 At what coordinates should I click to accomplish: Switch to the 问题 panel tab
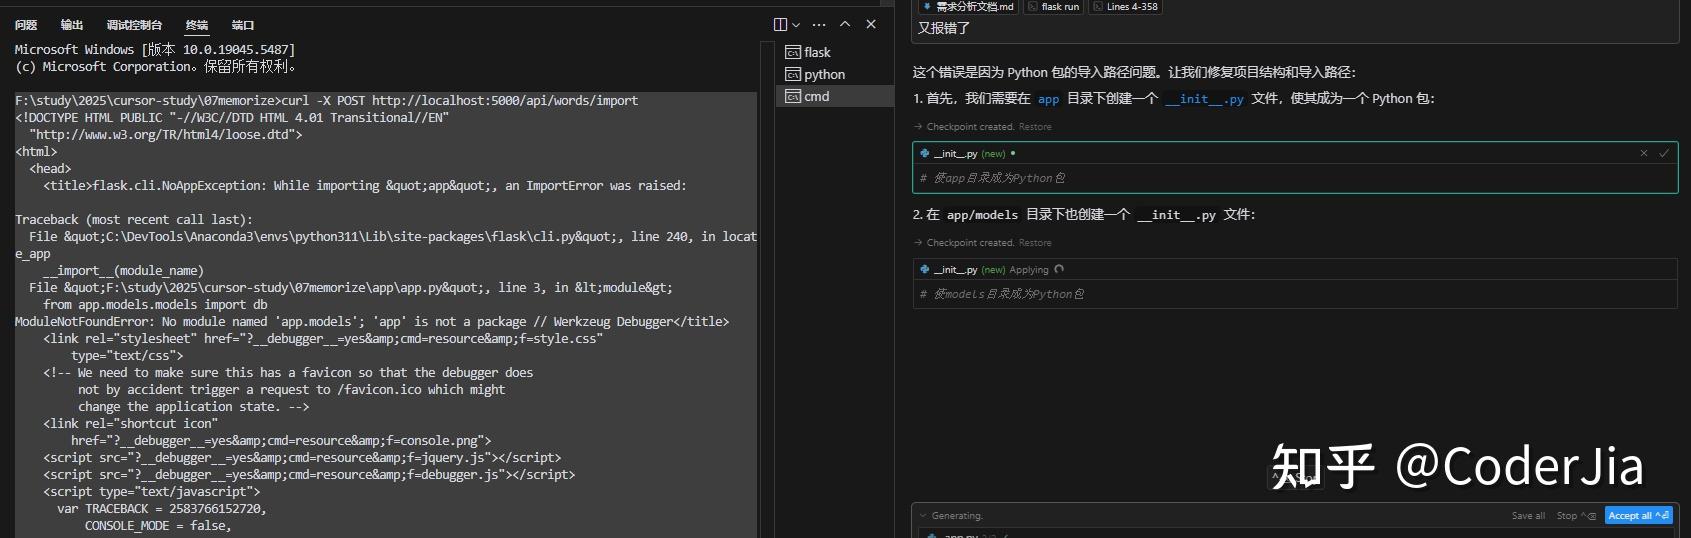[x=26, y=25]
